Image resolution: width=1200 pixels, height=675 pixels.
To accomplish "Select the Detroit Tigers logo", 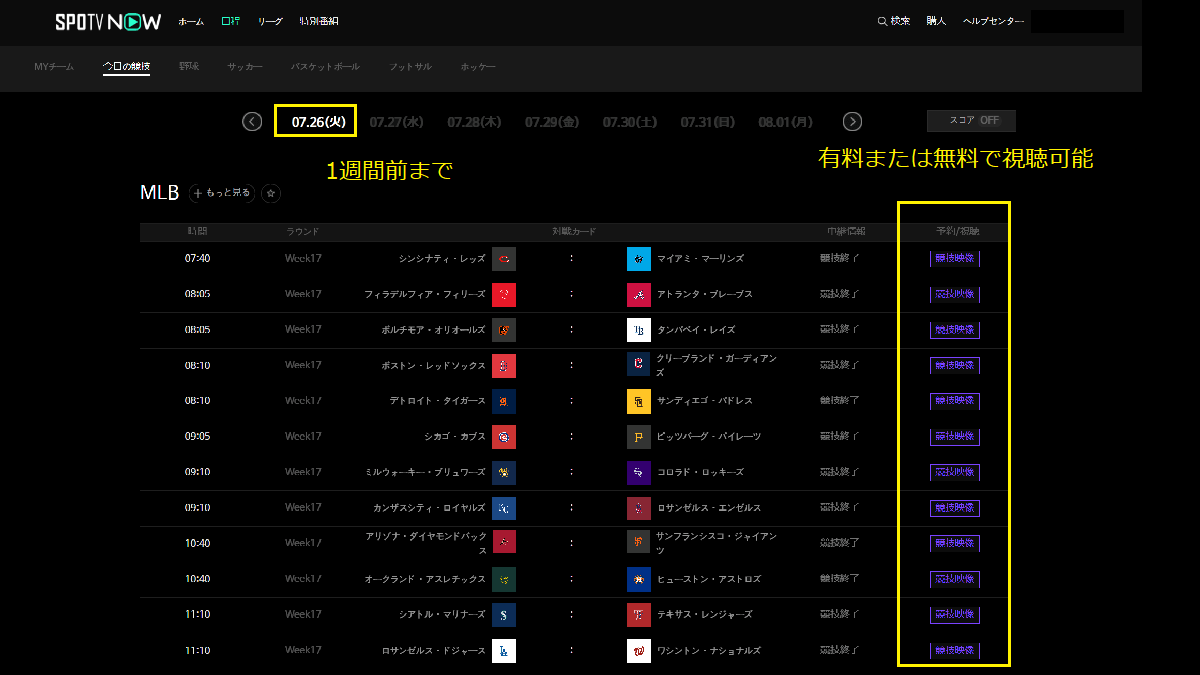I will click(504, 401).
